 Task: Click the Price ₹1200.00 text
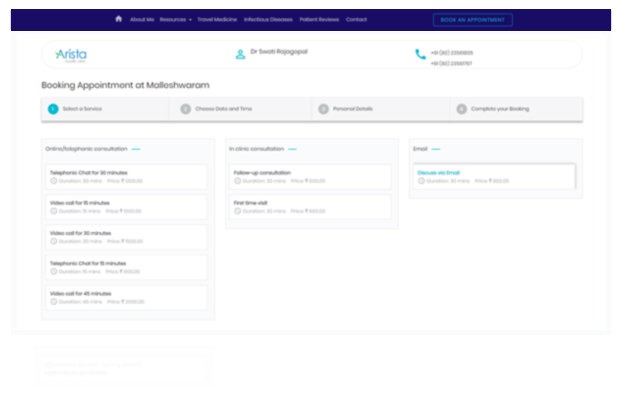[x=125, y=181]
